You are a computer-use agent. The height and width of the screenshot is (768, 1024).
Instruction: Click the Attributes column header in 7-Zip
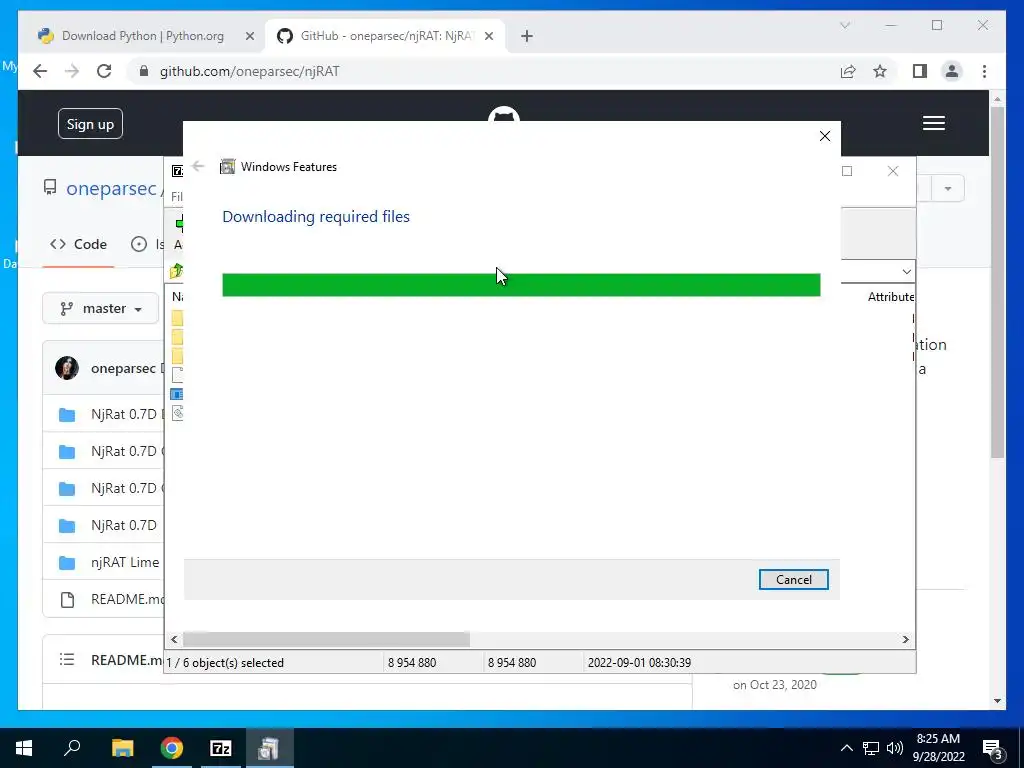pyautogui.click(x=890, y=297)
